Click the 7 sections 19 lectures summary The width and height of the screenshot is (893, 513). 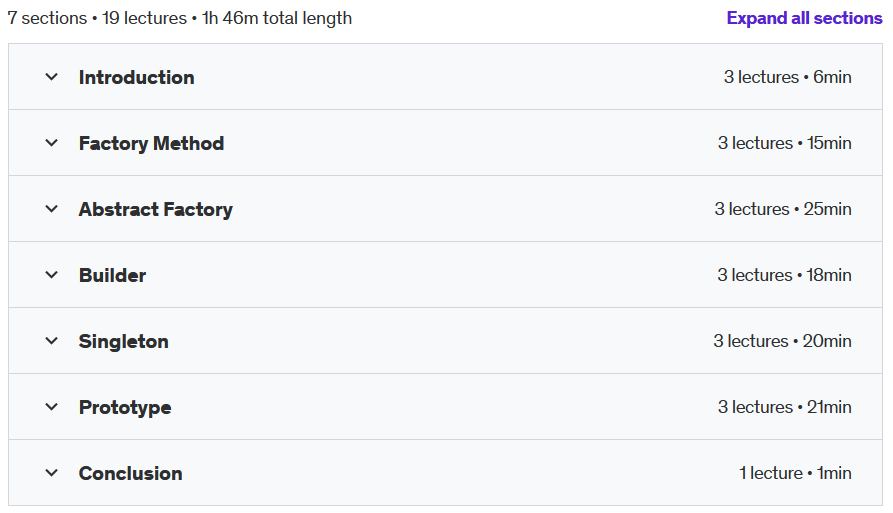pos(179,18)
